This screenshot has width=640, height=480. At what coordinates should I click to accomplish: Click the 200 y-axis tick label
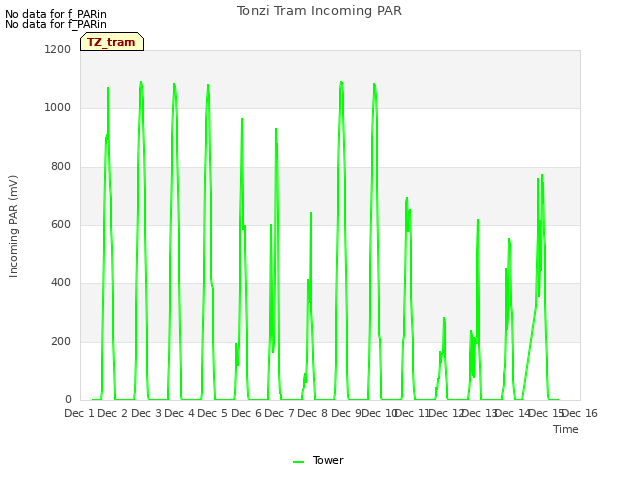tap(61, 341)
